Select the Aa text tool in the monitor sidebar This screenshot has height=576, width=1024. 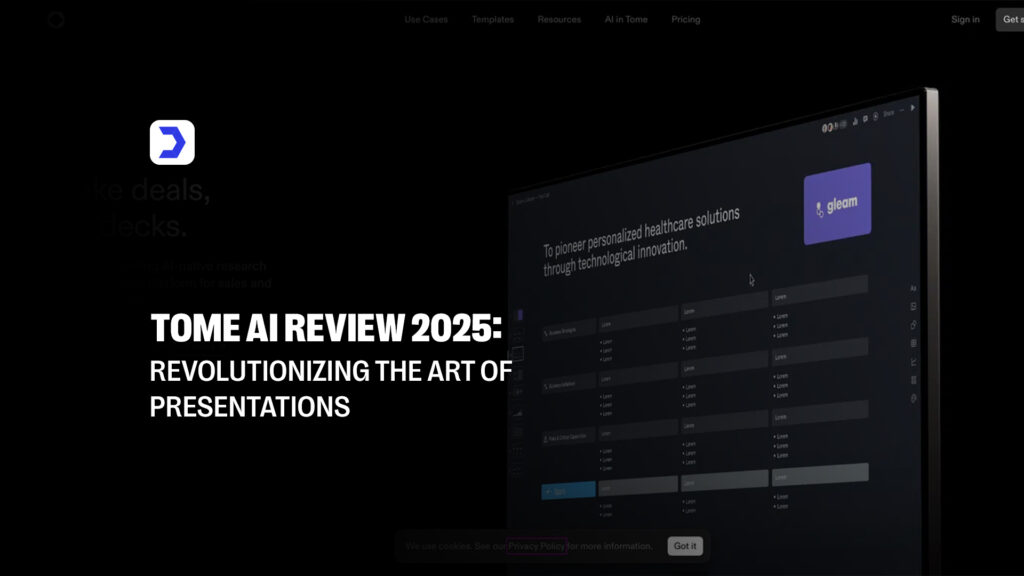913,288
